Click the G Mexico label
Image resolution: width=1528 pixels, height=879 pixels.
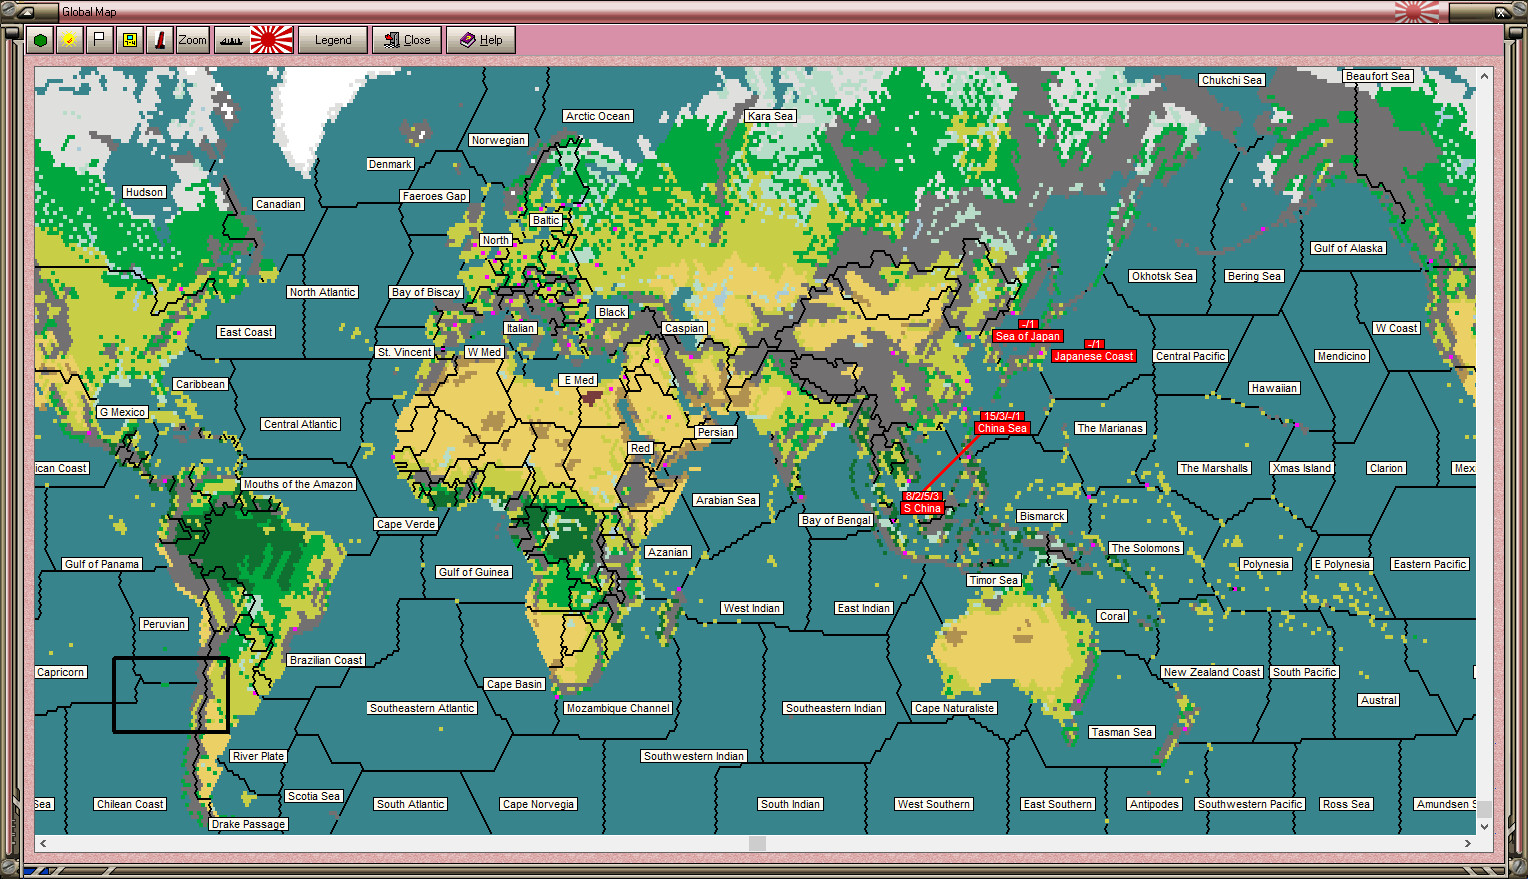123,412
